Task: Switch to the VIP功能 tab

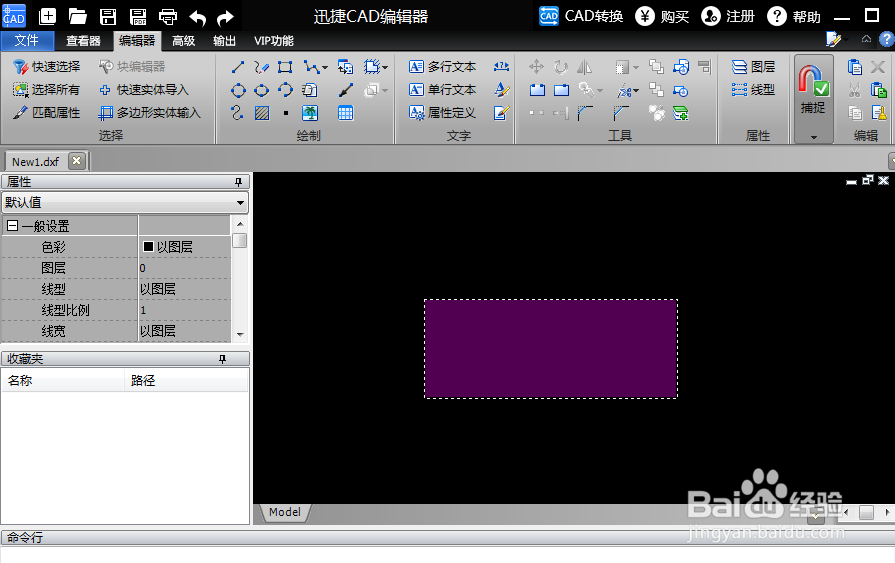Action: (274, 41)
